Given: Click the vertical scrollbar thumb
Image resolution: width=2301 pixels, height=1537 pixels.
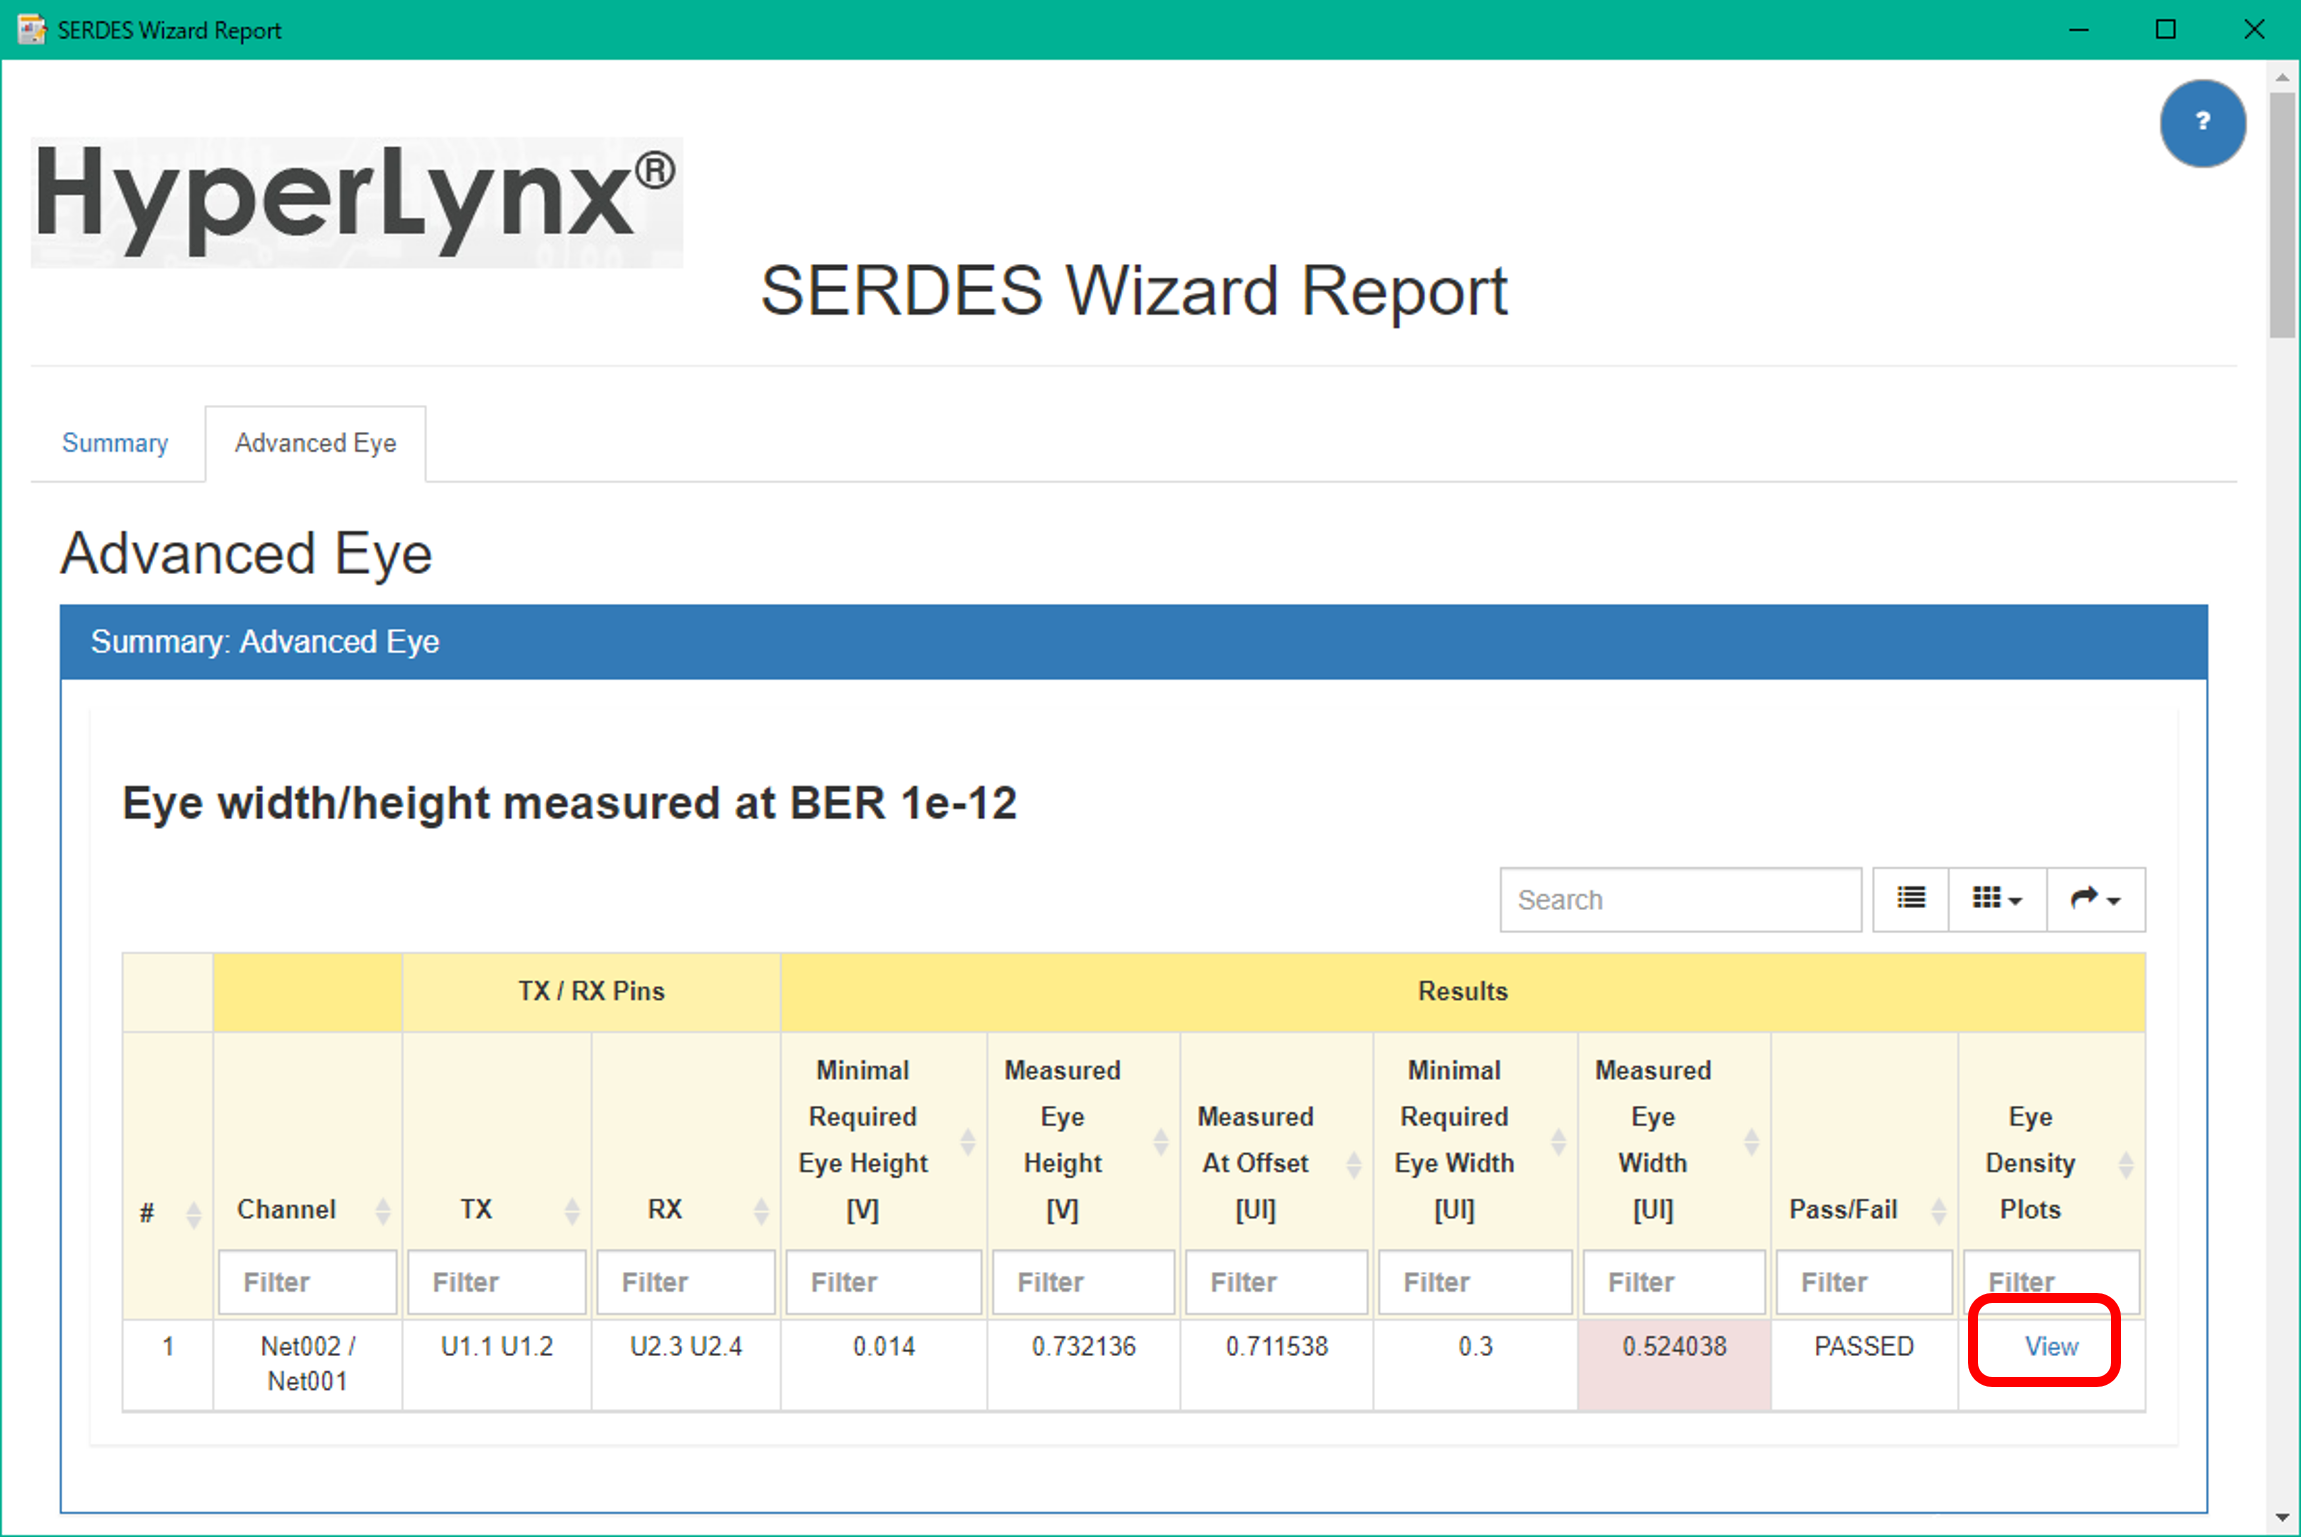Looking at the screenshot, I should click(x=2282, y=215).
